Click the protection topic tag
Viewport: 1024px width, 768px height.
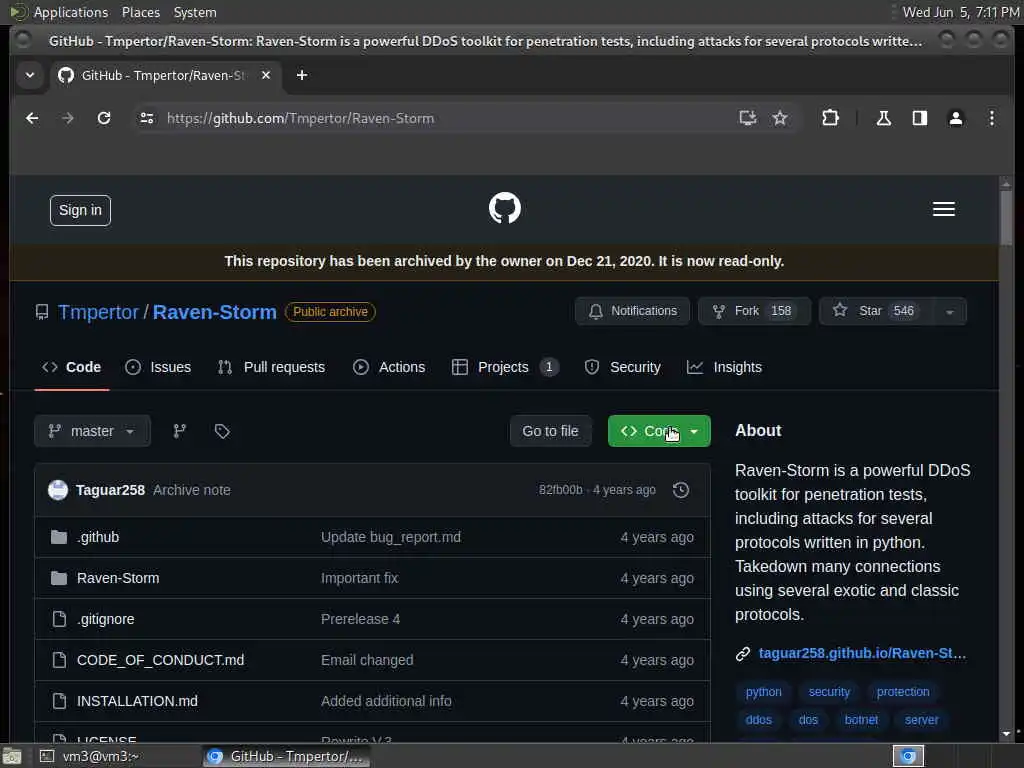903,692
